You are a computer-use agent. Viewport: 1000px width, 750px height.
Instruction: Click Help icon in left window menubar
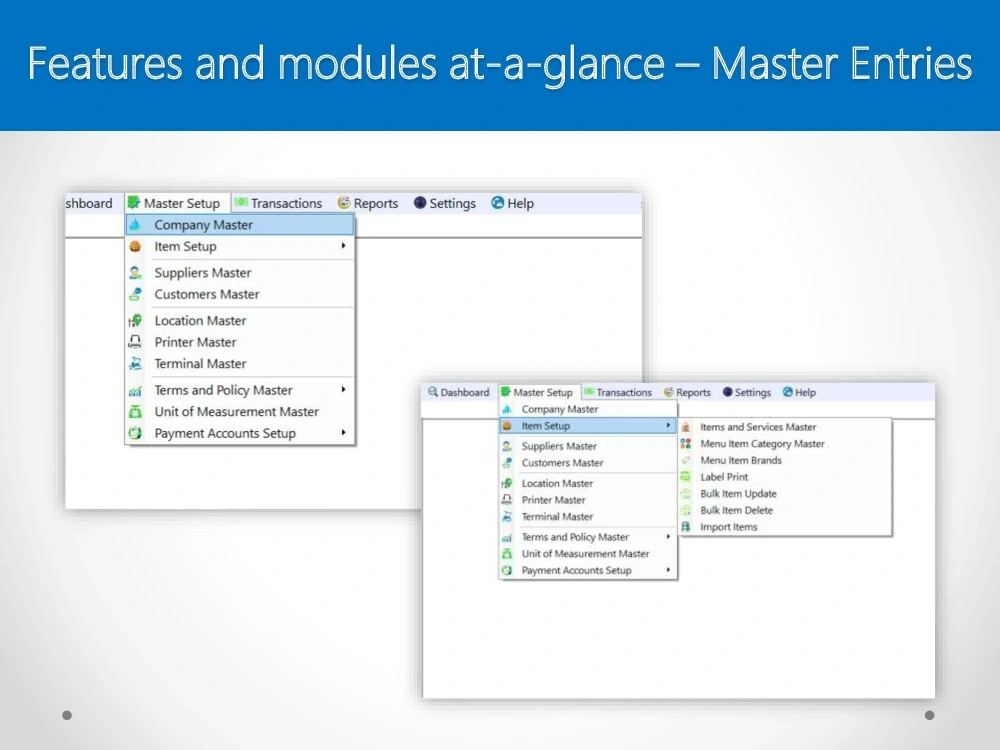click(497, 203)
